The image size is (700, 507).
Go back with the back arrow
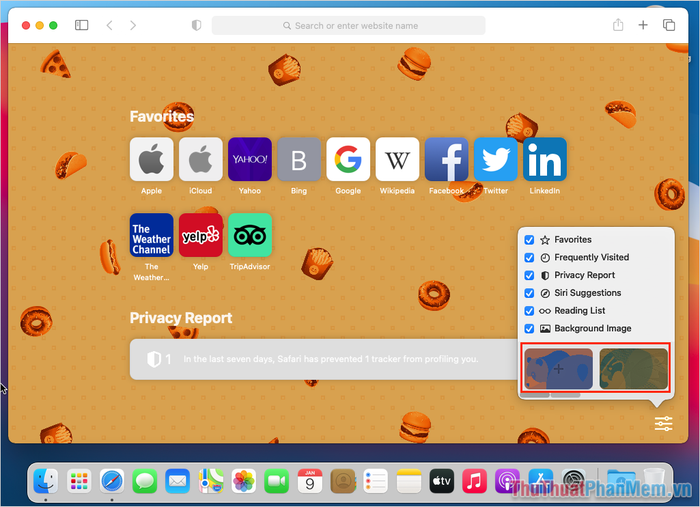click(109, 25)
